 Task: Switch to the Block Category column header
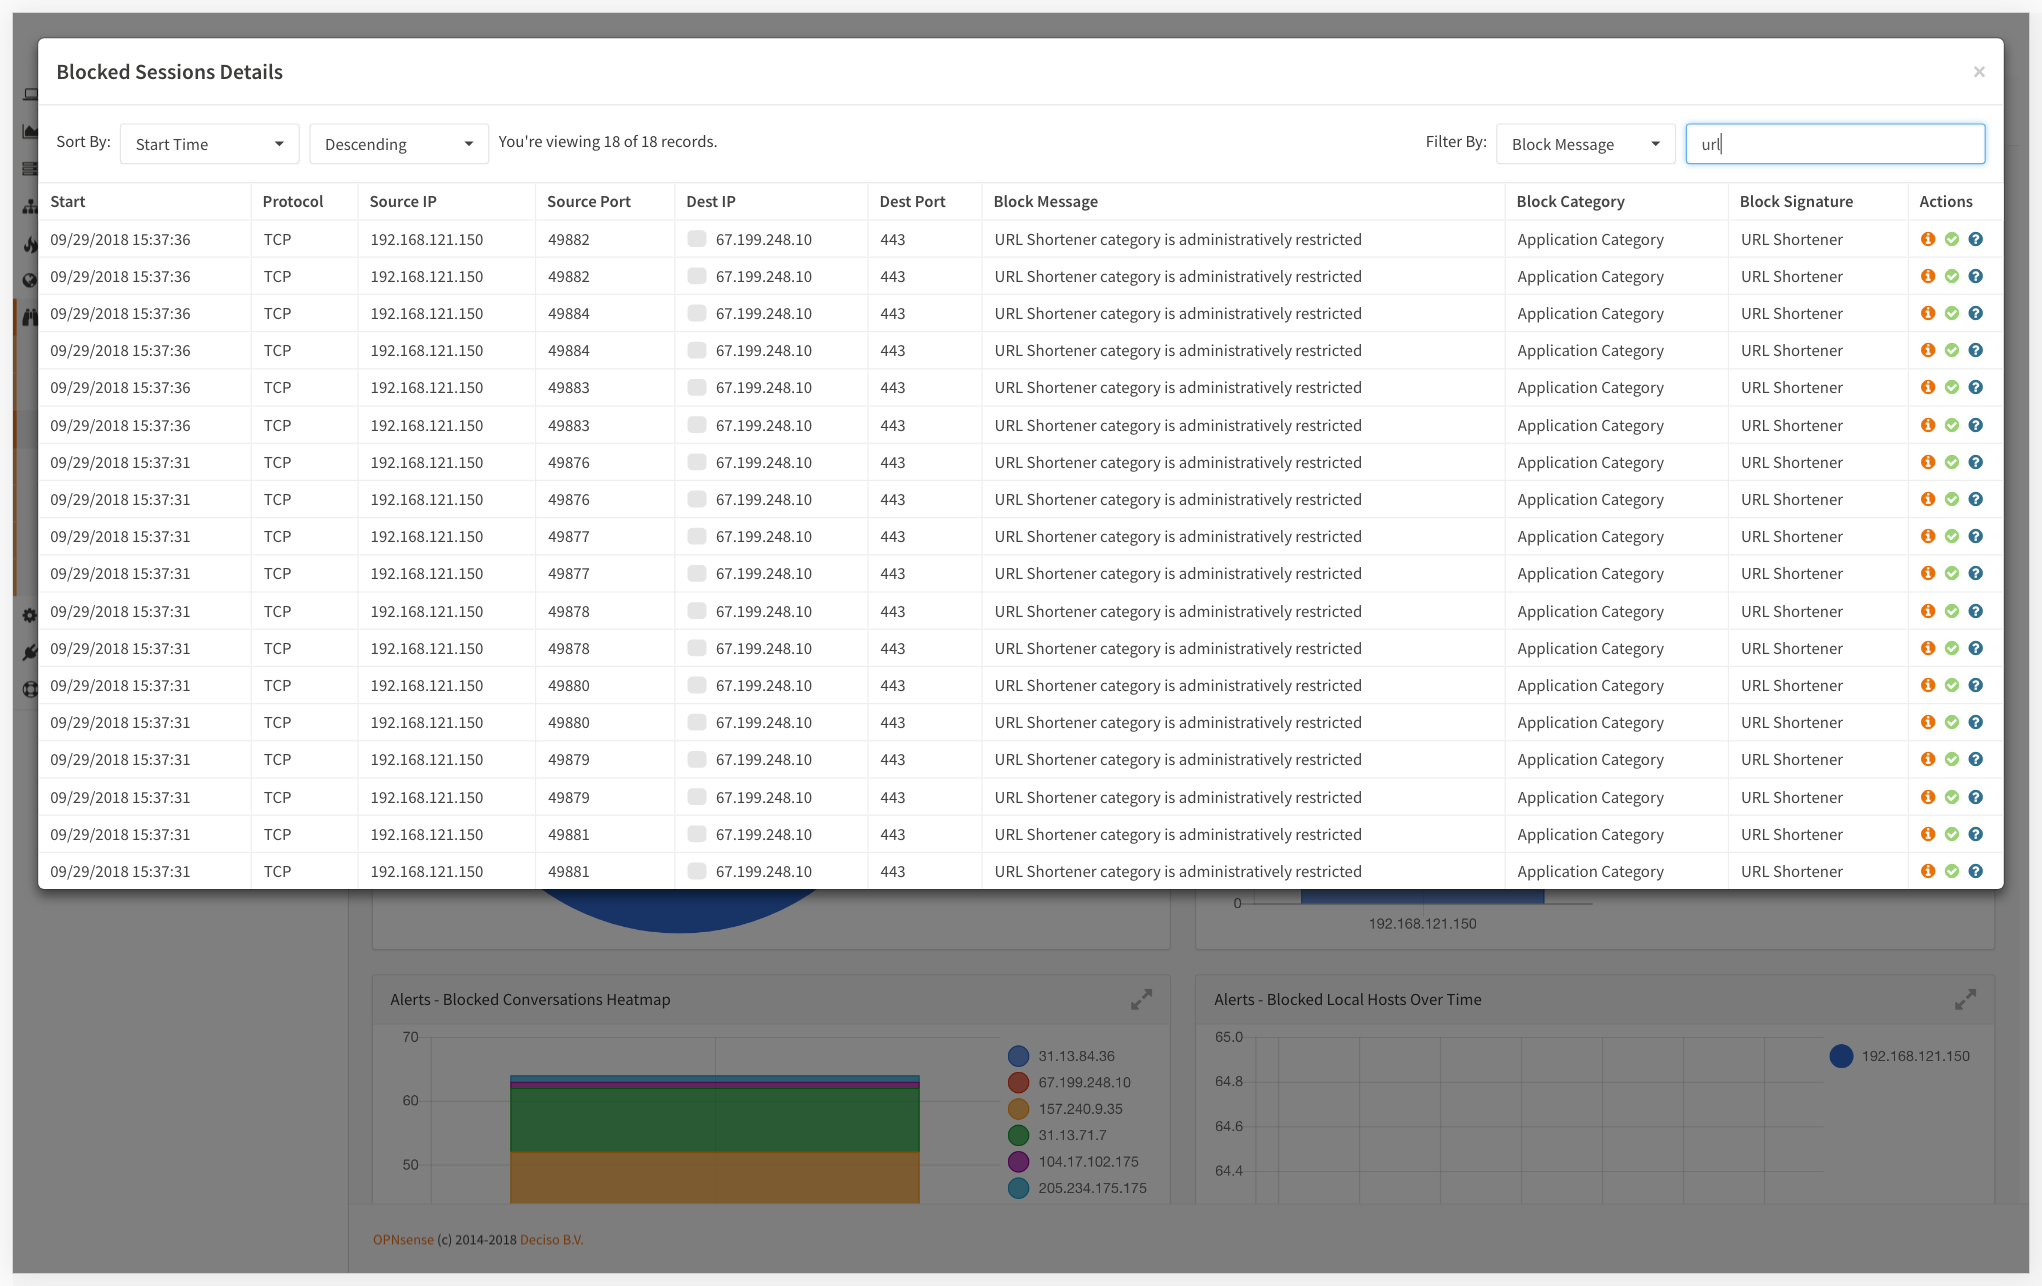click(x=1570, y=201)
